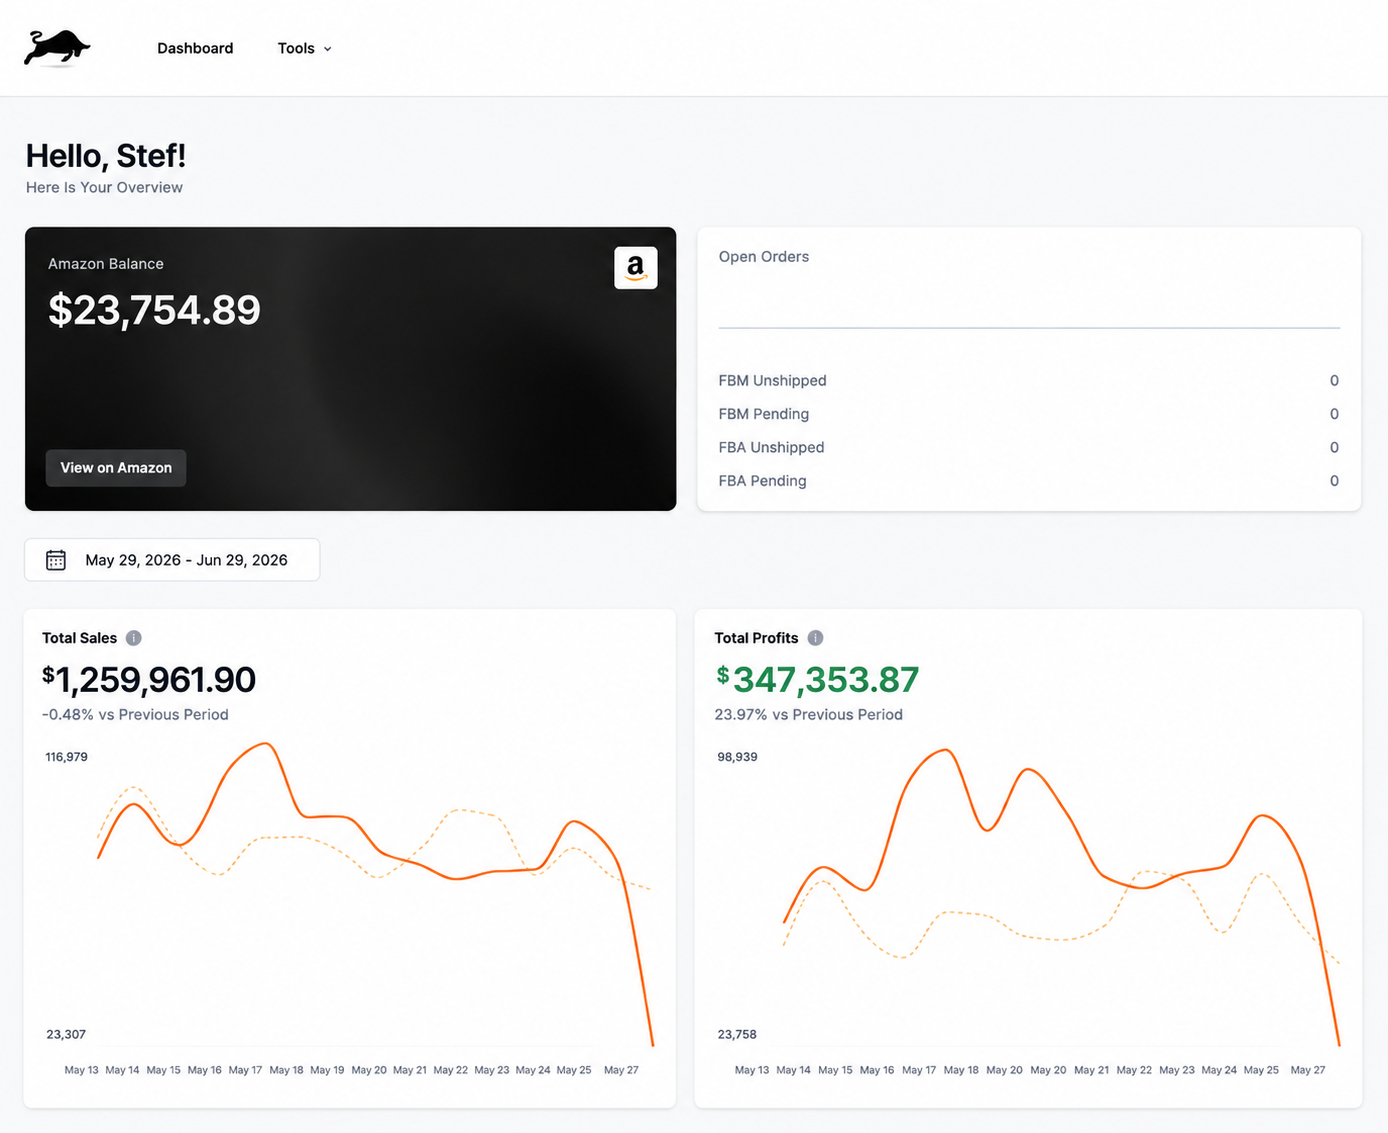Screen dimensions: 1388x1133
Task: Open the Dashboard menu item
Action: click(x=195, y=48)
